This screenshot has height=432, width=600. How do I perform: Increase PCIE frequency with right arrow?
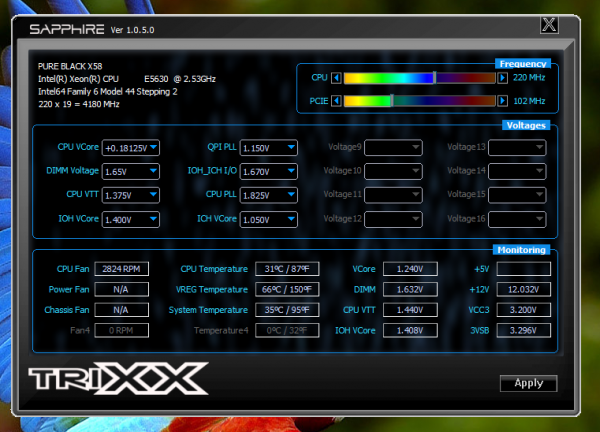click(502, 101)
